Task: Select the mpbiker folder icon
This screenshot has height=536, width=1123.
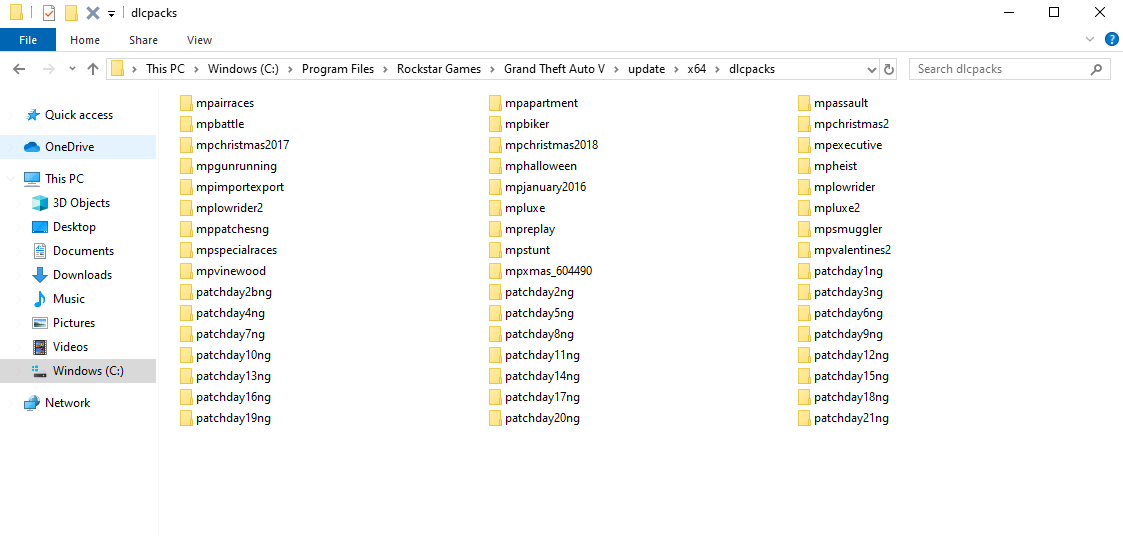Action: click(x=496, y=124)
